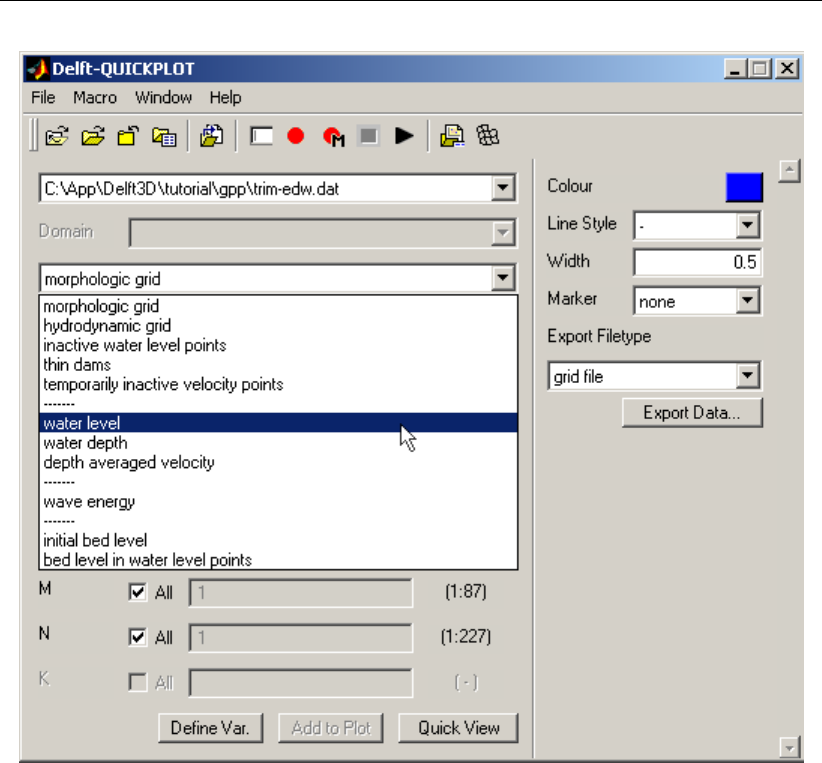
Task: Select water depth in the list
Action: click(278, 443)
